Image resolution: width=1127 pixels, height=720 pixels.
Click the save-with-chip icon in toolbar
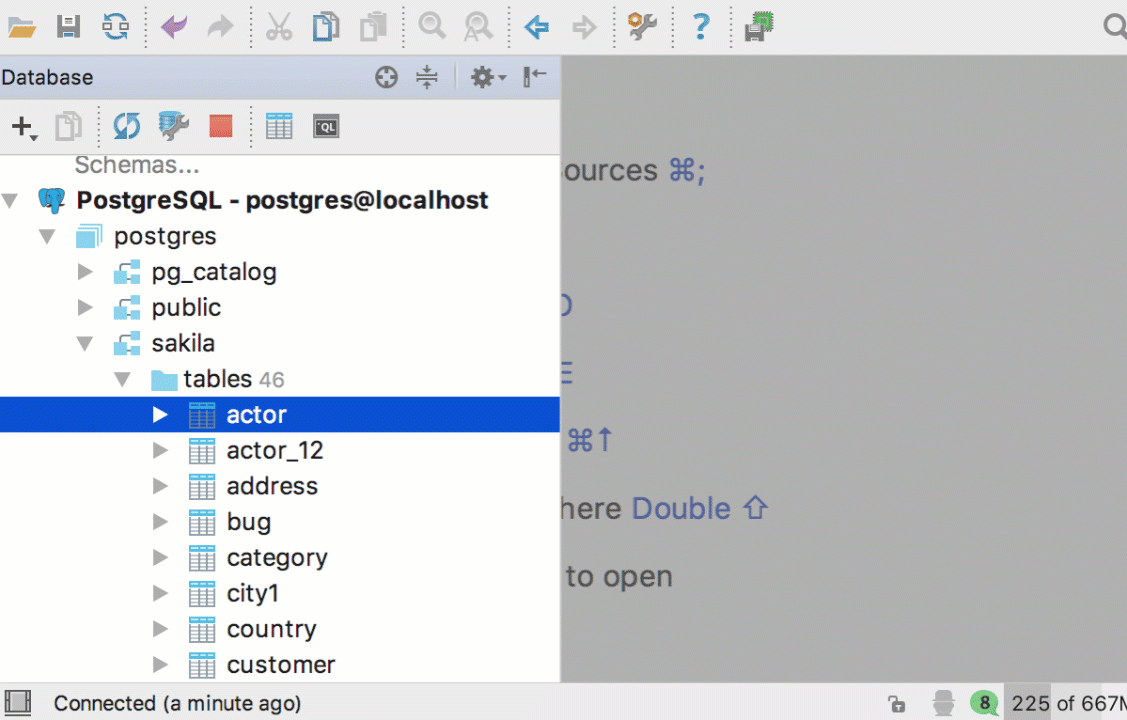tap(758, 27)
